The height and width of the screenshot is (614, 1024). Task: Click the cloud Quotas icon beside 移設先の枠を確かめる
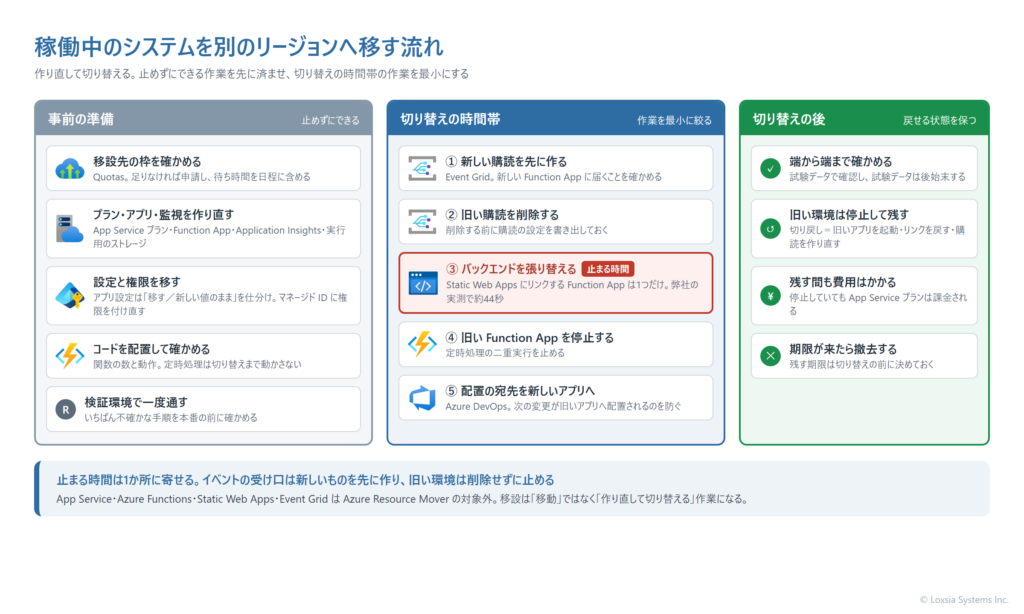click(70, 169)
